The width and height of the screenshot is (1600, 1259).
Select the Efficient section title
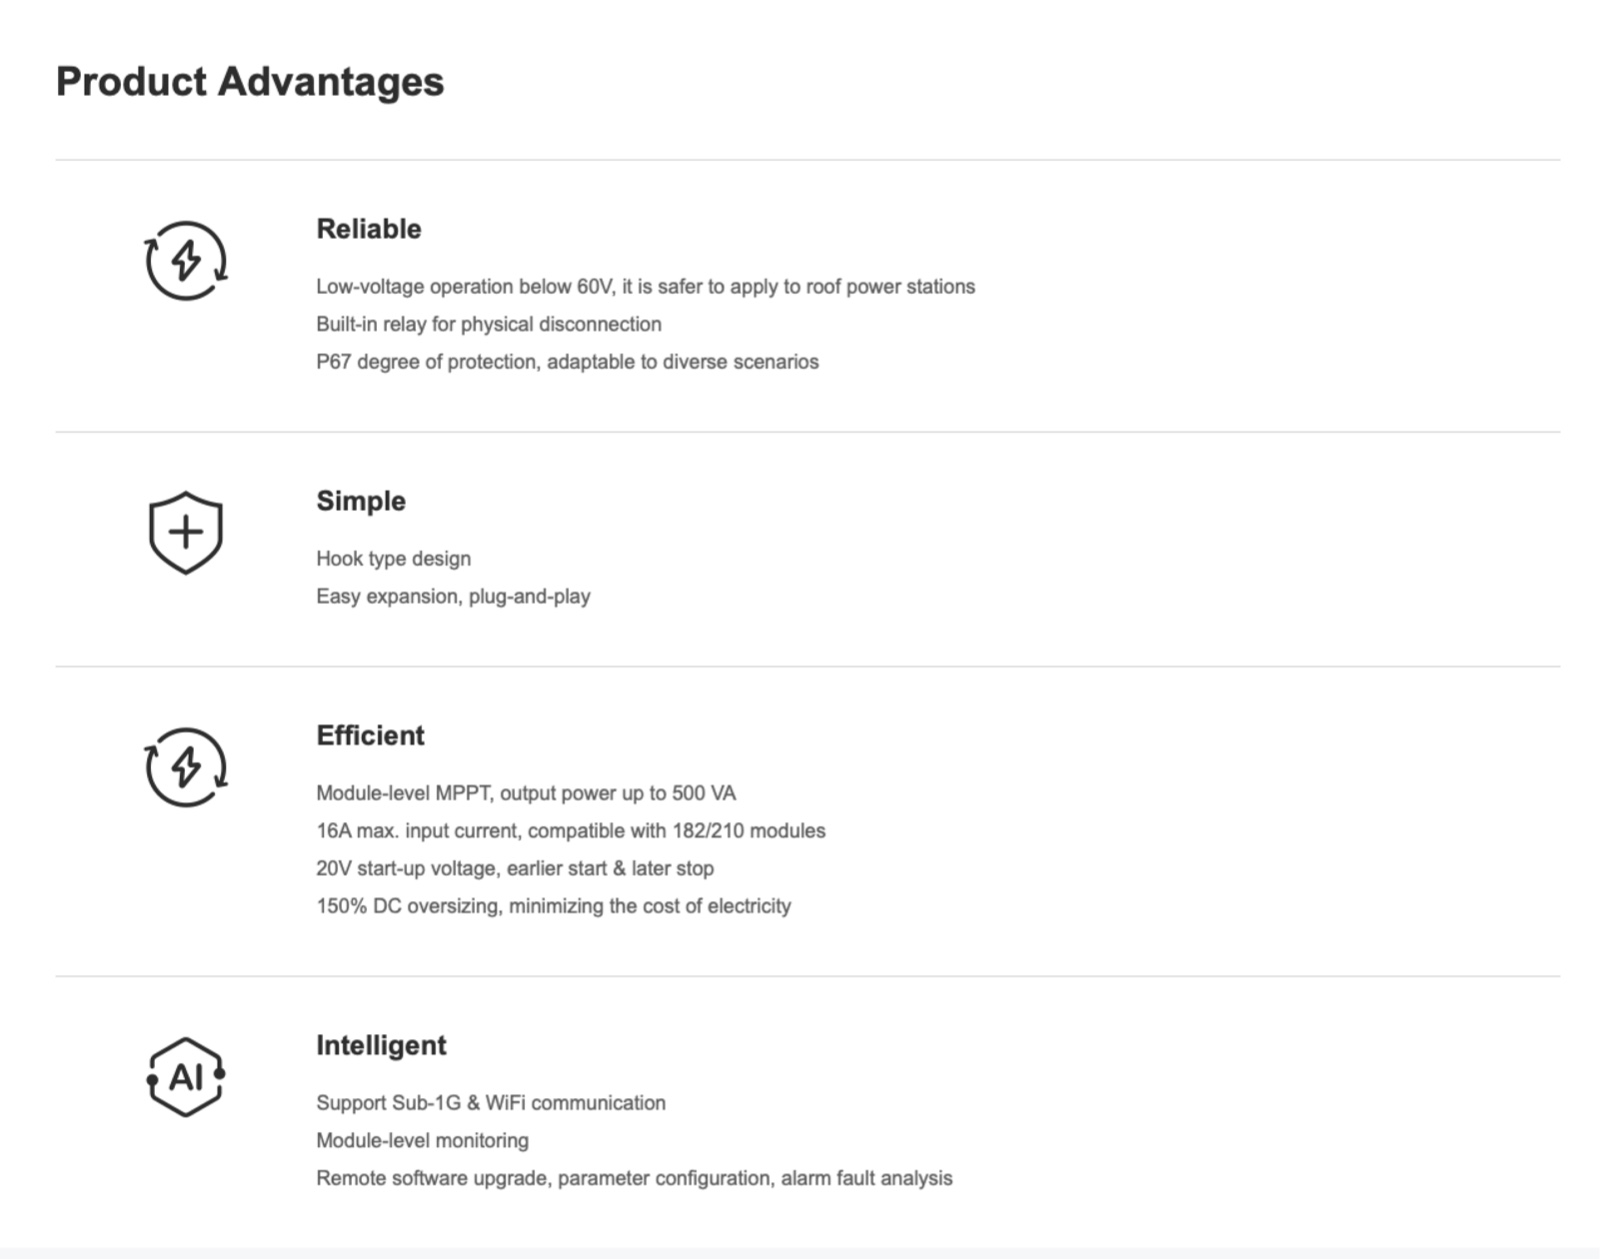click(370, 735)
